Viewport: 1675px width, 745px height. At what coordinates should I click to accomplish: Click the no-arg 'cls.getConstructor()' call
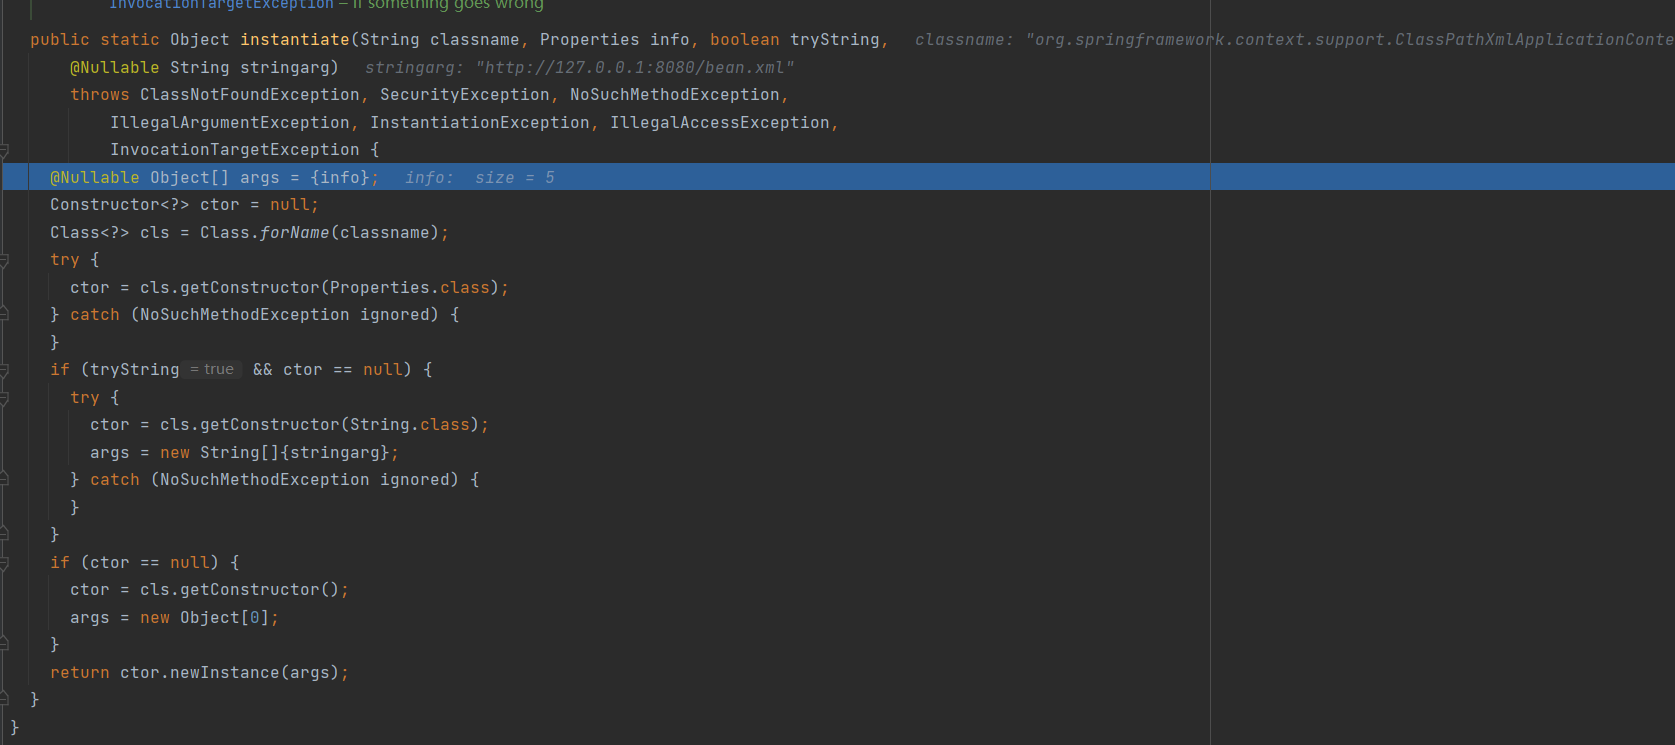(239, 590)
